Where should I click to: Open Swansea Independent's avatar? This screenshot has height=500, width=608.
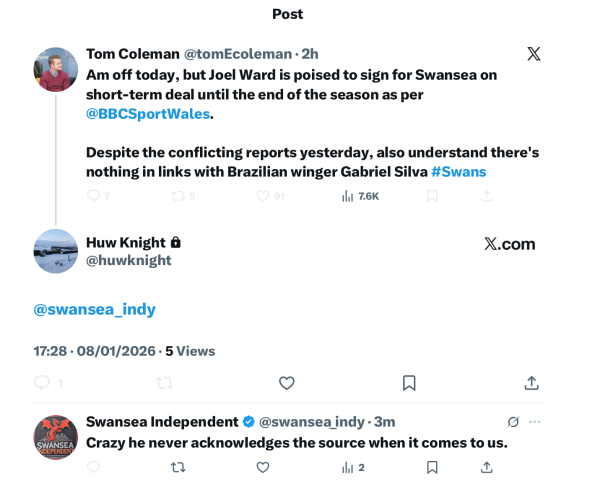coord(56,437)
